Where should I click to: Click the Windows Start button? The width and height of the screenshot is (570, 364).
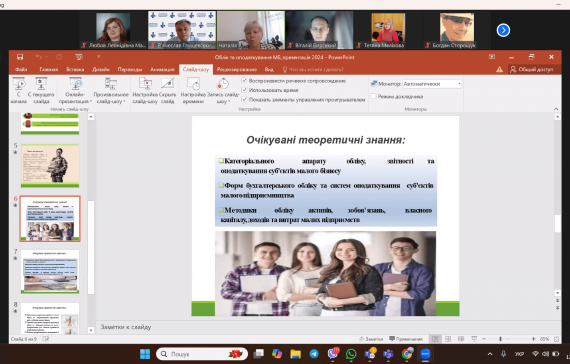pyautogui.click(x=145, y=354)
